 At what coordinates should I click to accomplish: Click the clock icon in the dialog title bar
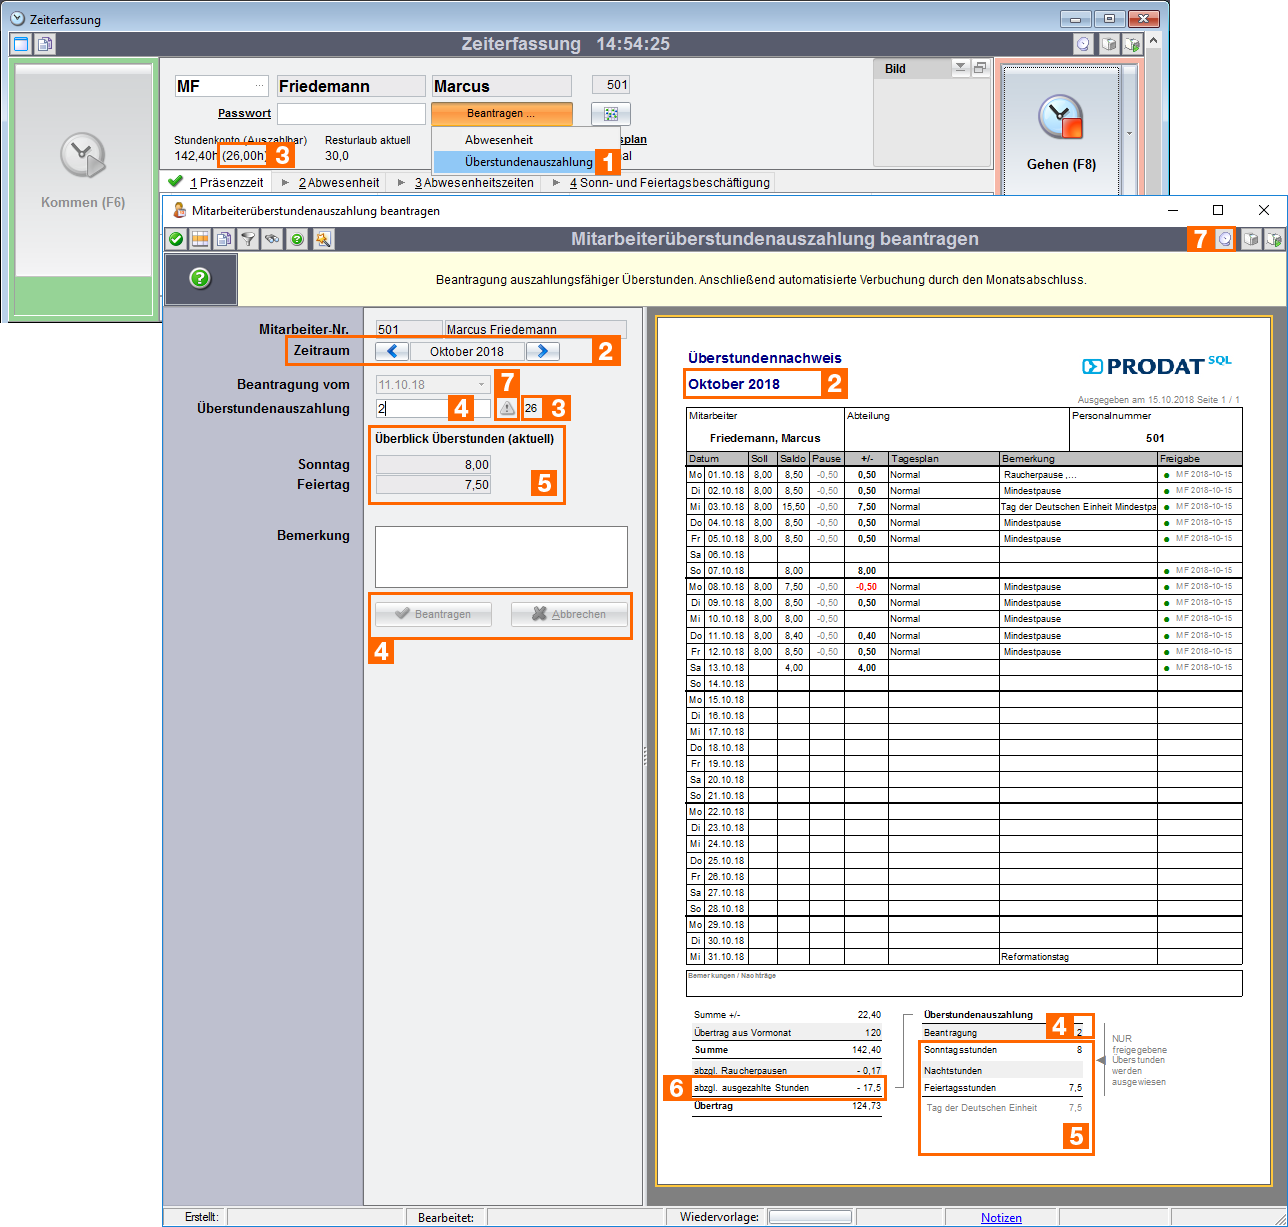[x=1226, y=239]
